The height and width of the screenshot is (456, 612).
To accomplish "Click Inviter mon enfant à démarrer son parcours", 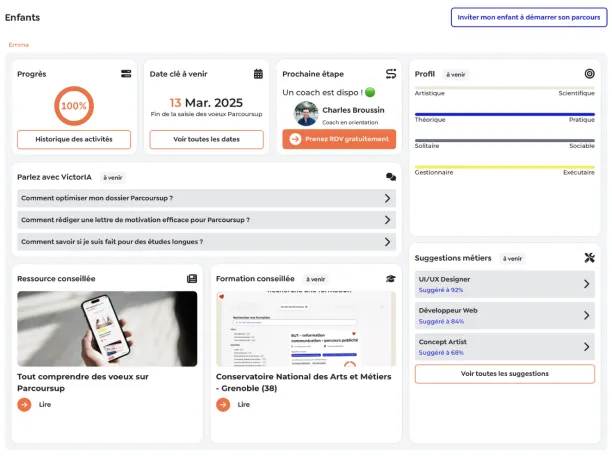I will (x=529, y=17).
